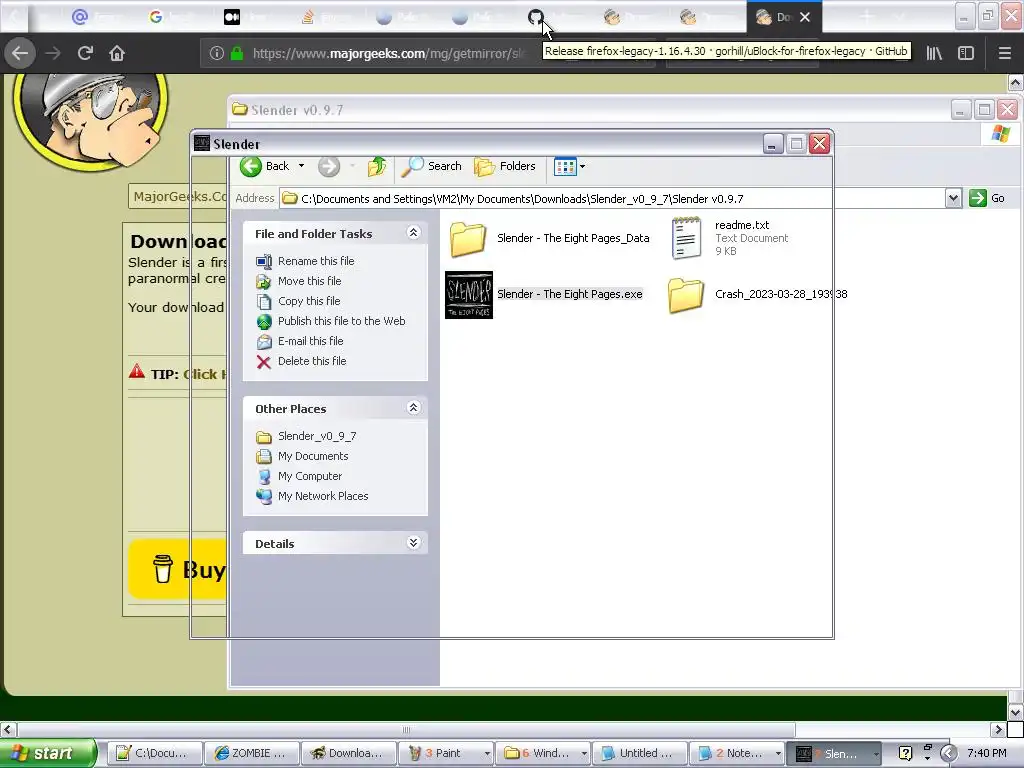Select Slender - The Eight Pages_Data folder

(549, 238)
